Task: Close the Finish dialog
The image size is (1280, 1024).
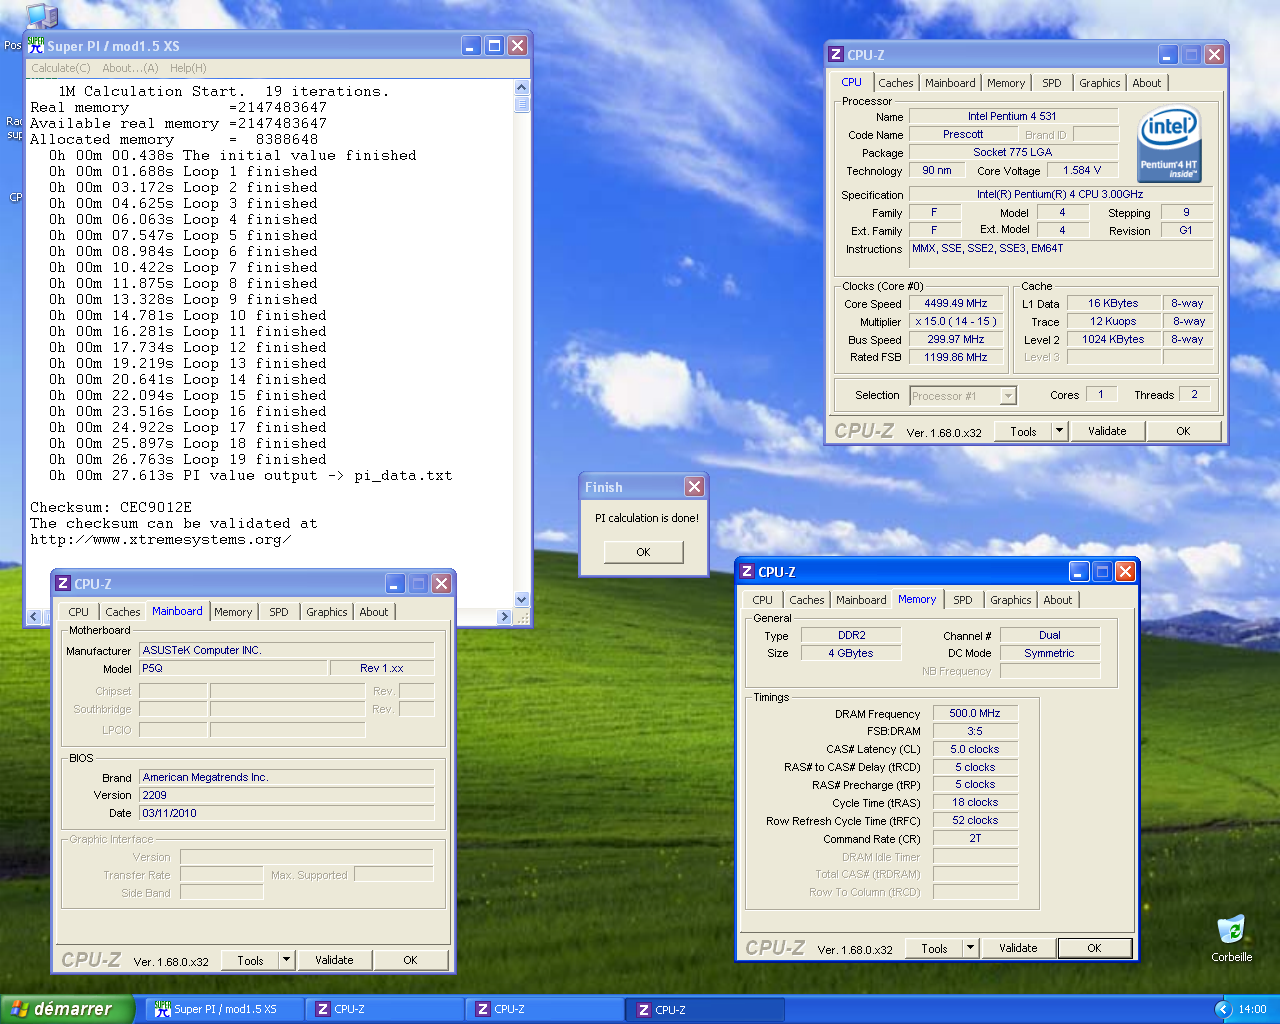Action: click(694, 487)
